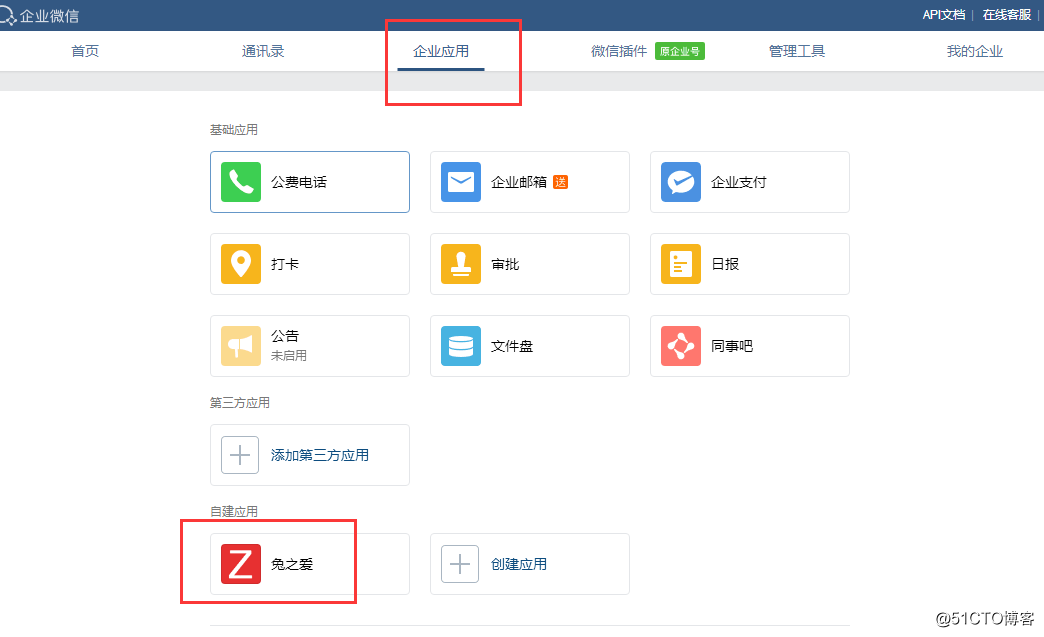Click the 基础应用 section heading
1044x637 pixels.
tap(234, 130)
